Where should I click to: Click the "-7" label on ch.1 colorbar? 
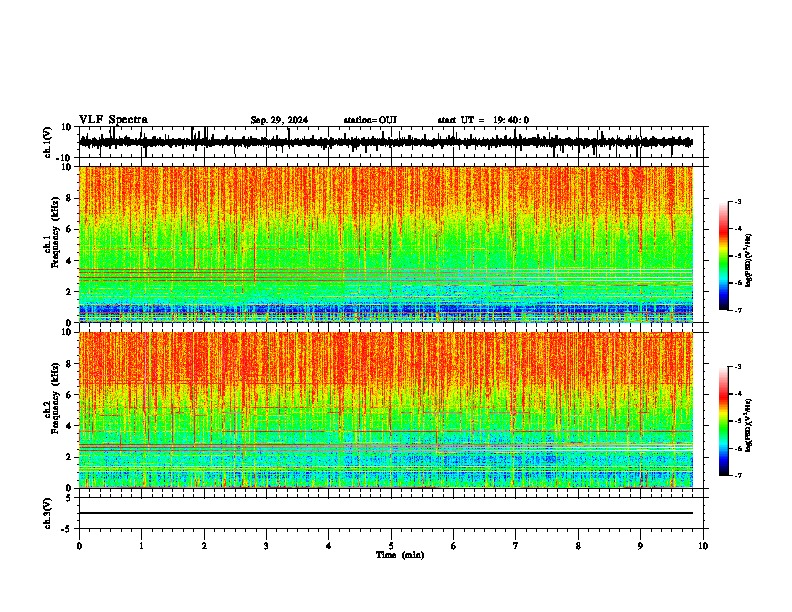pyautogui.click(x=738, y=310)
